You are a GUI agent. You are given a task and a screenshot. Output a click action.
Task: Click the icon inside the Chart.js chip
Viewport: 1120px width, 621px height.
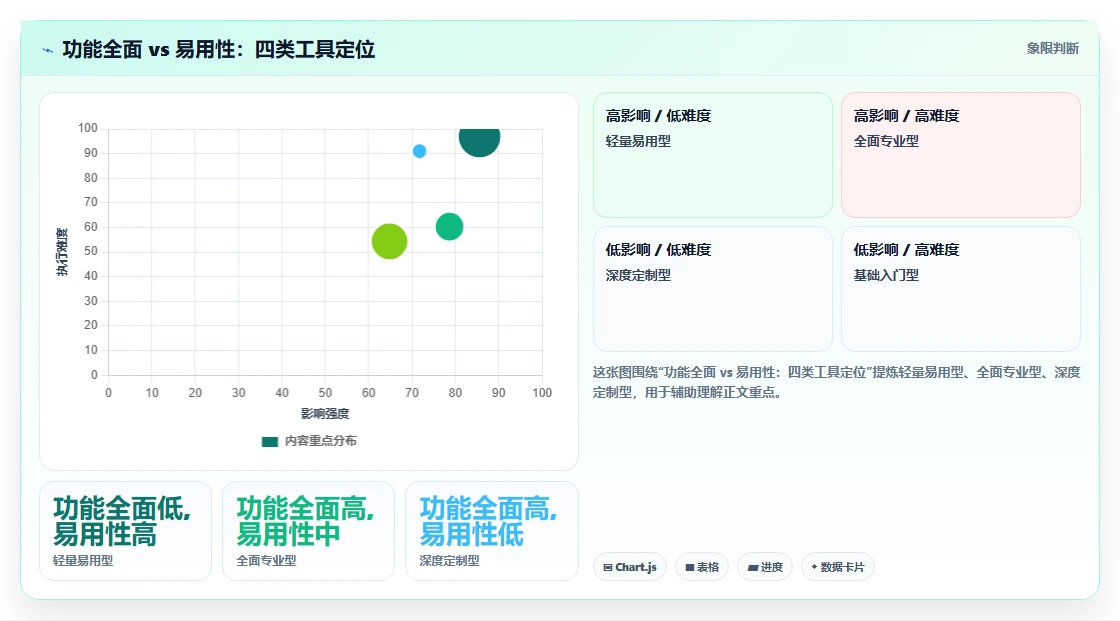point(608,567)
